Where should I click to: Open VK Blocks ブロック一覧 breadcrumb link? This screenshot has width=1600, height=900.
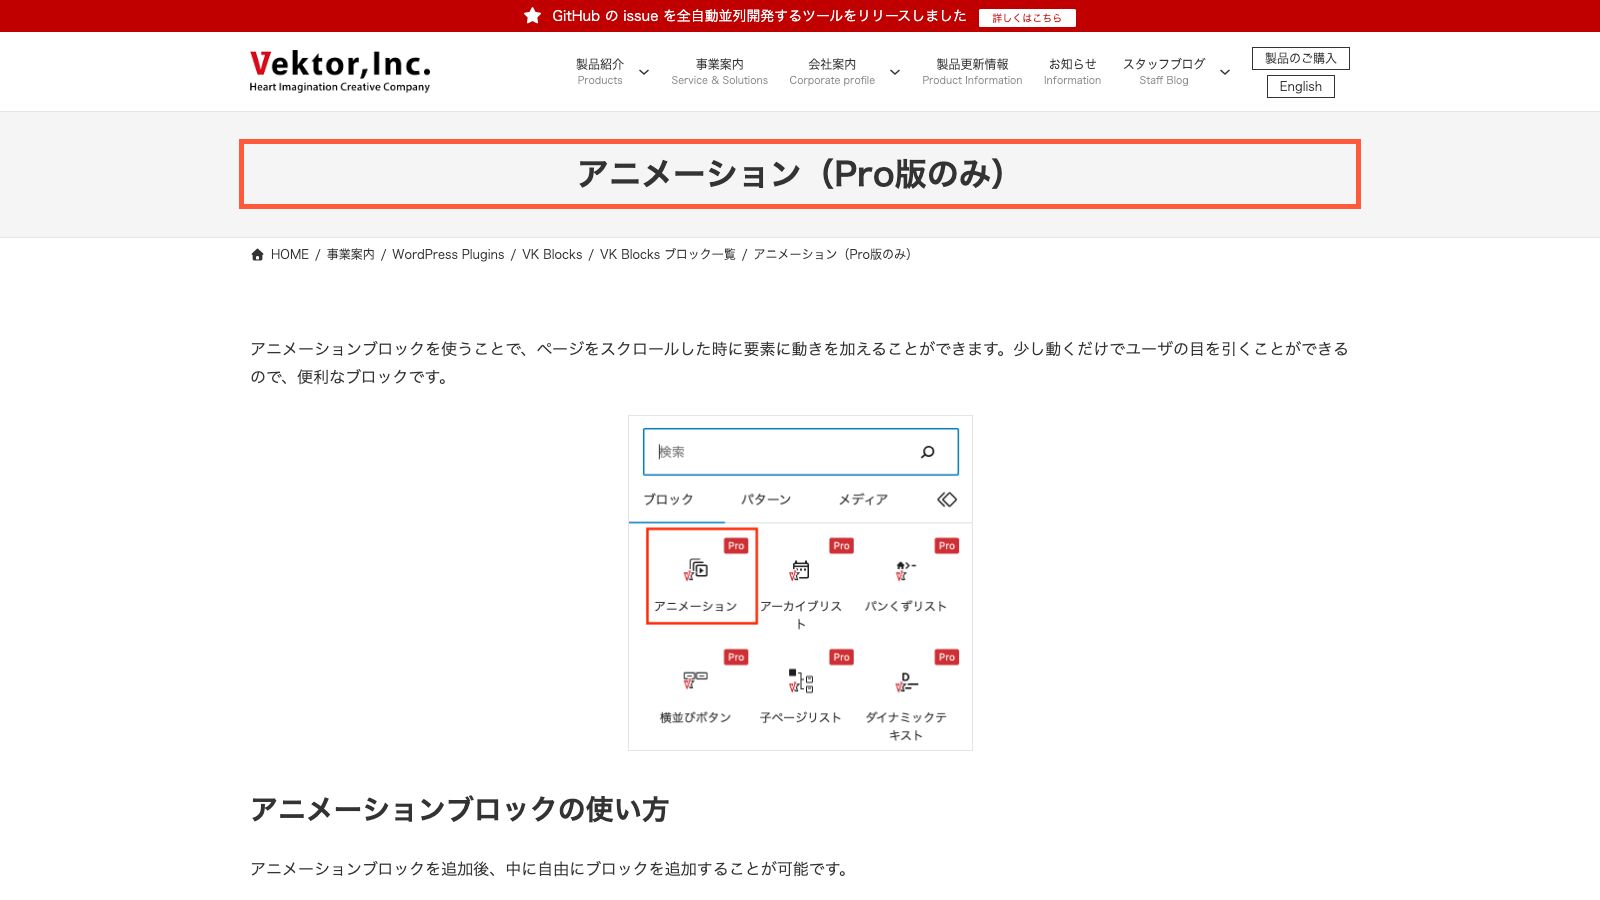point(668,254)
